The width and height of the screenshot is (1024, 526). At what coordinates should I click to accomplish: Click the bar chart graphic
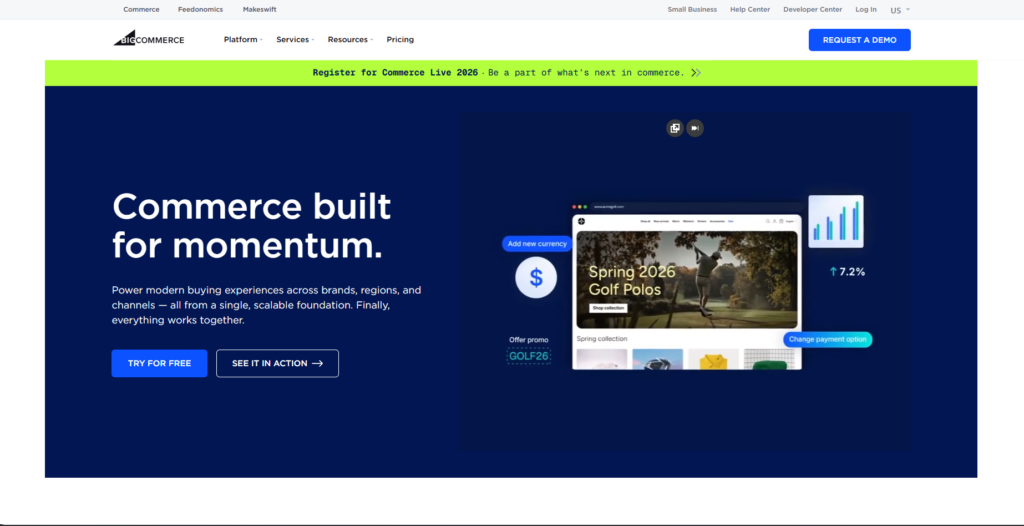[x=836, y=222]
